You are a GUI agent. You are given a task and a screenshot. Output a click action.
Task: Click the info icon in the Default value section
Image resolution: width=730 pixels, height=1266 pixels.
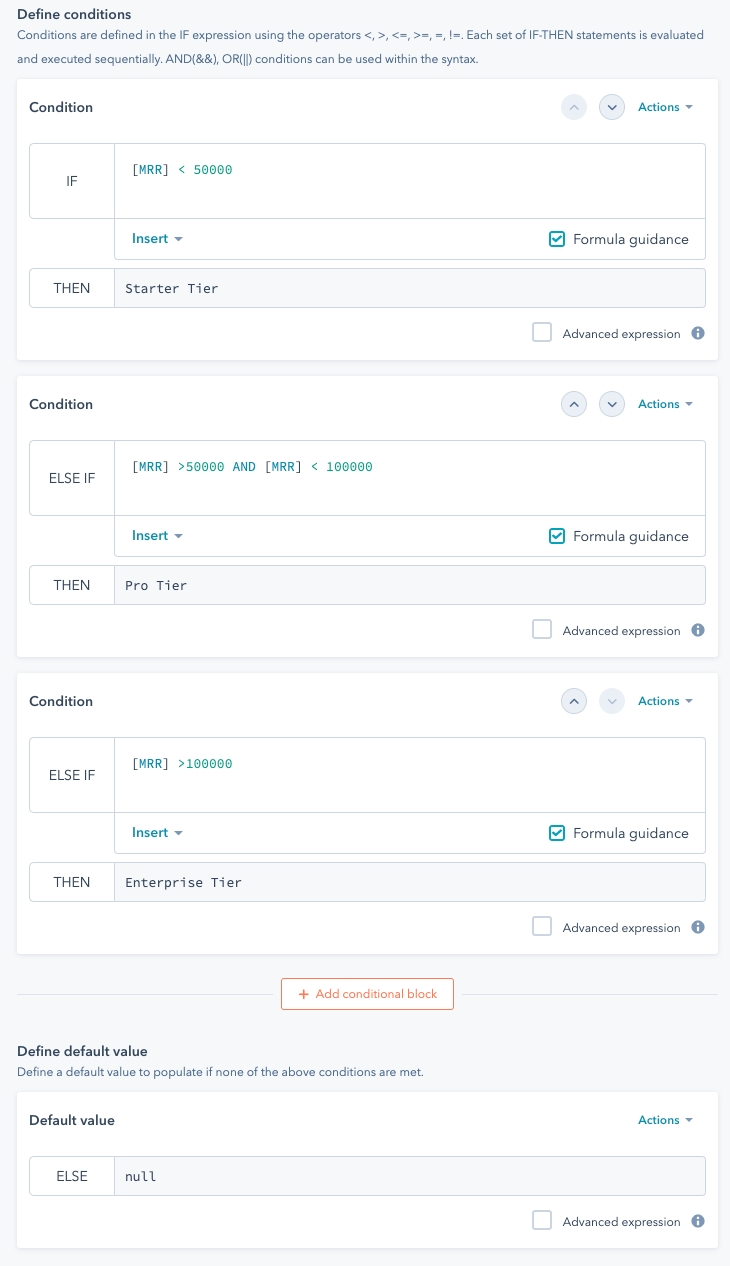pos(698,1221)
